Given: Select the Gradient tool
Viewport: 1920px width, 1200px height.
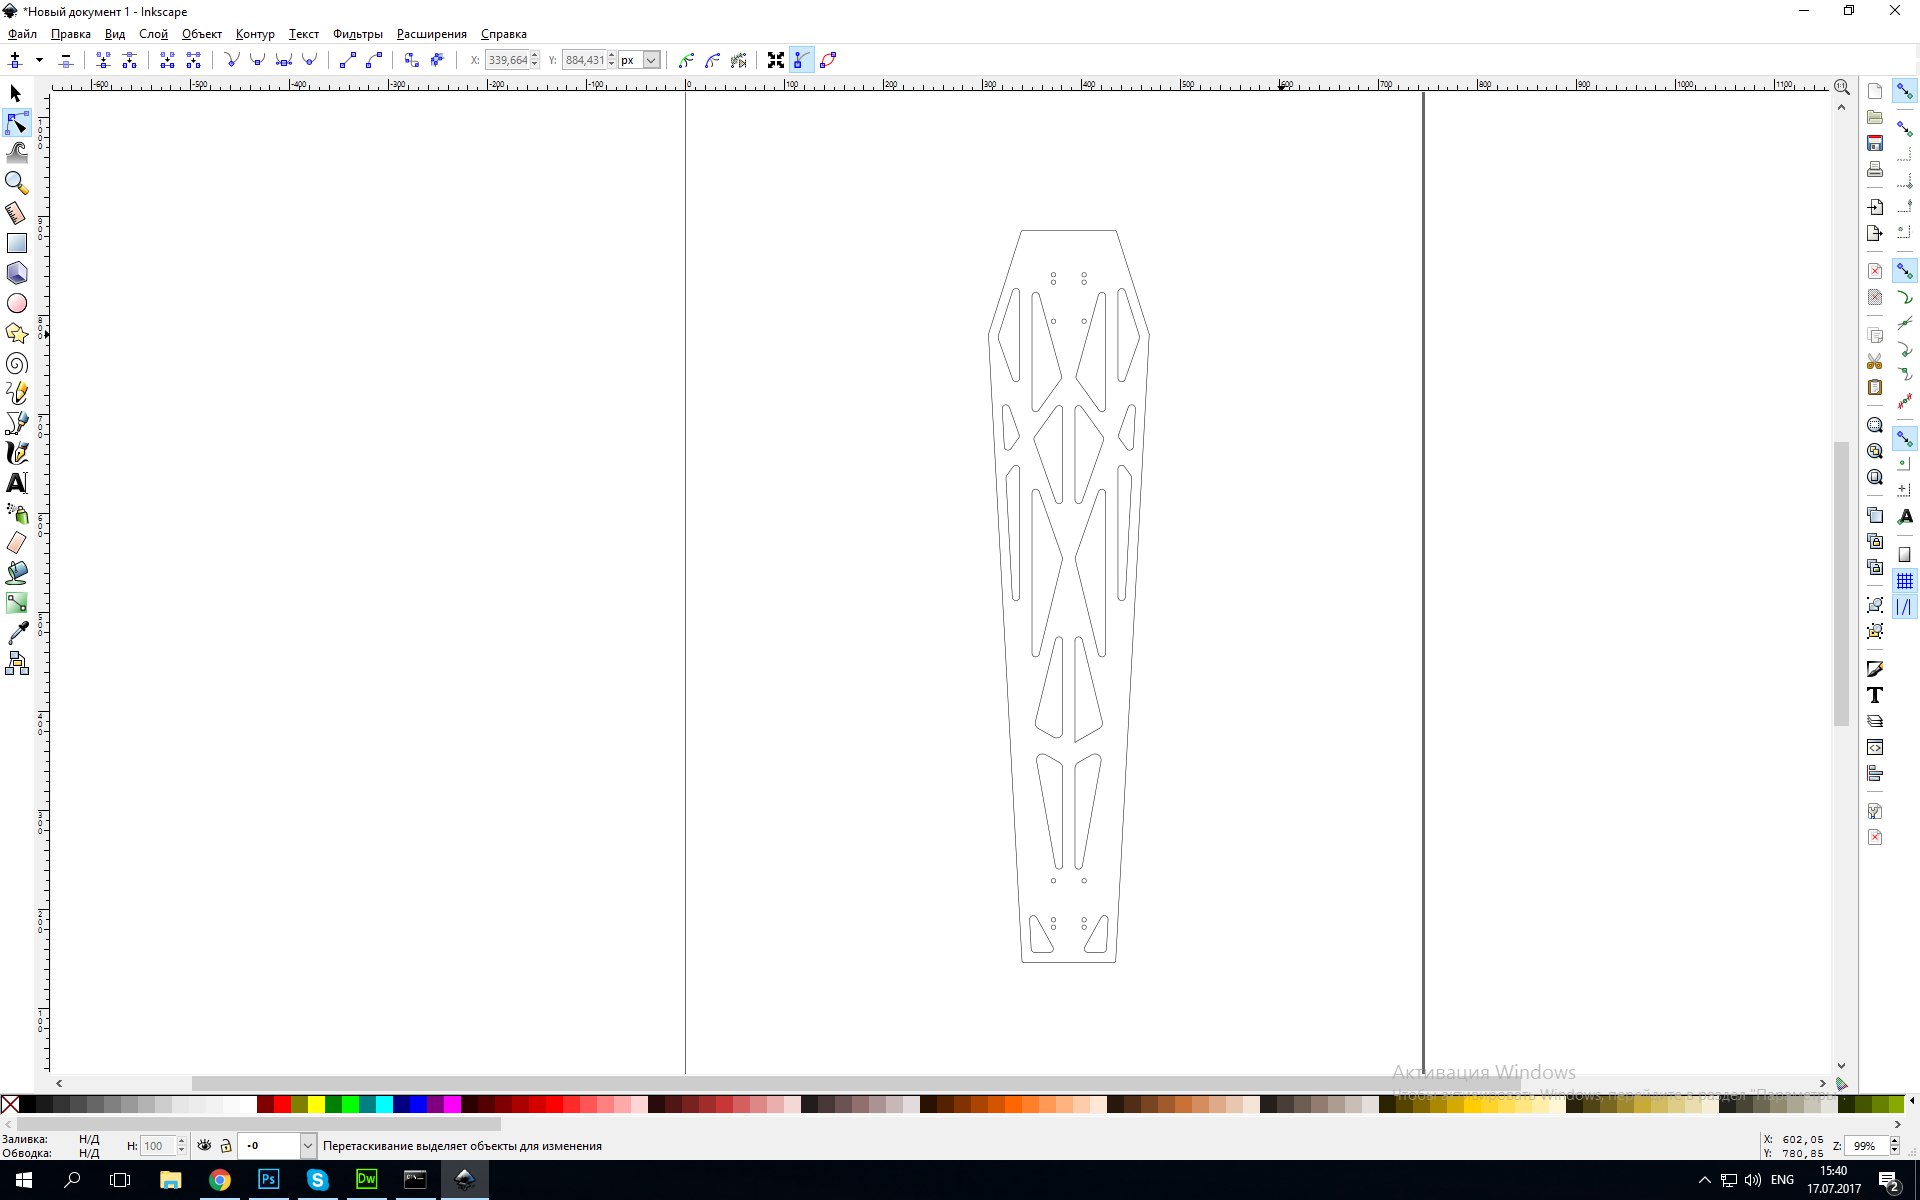Looking at the screenshot, I should pyautogui.click(x=16, y=603).
